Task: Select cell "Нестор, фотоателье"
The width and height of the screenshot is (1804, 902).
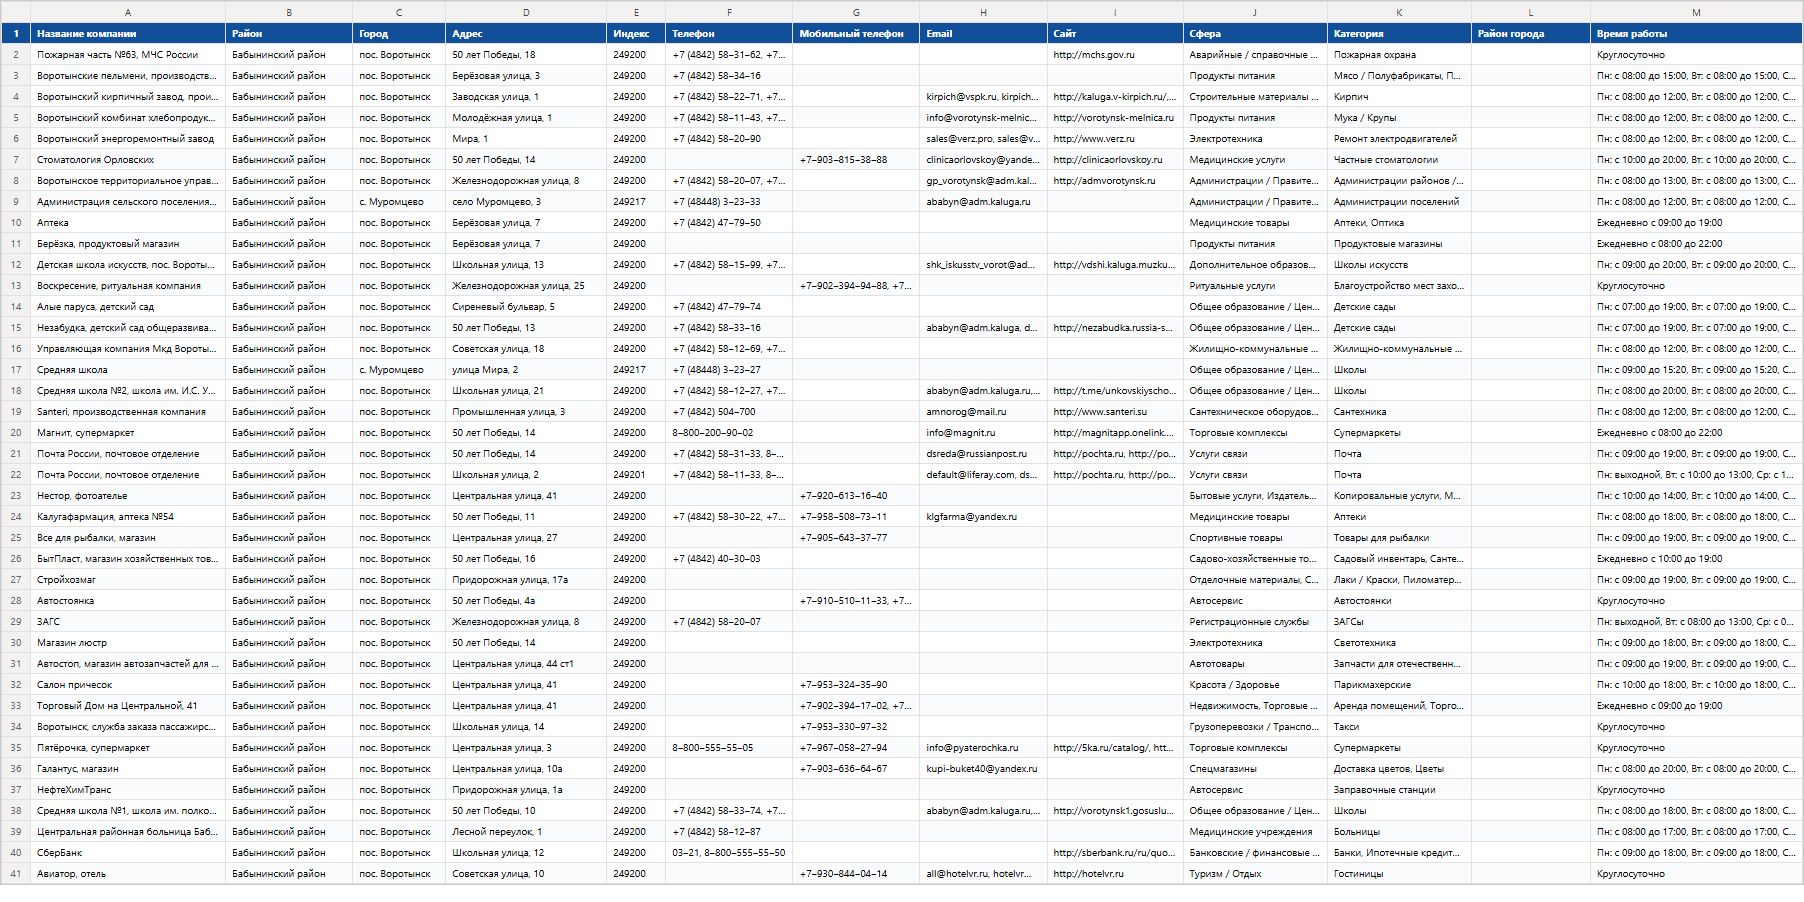Action: 128,496
